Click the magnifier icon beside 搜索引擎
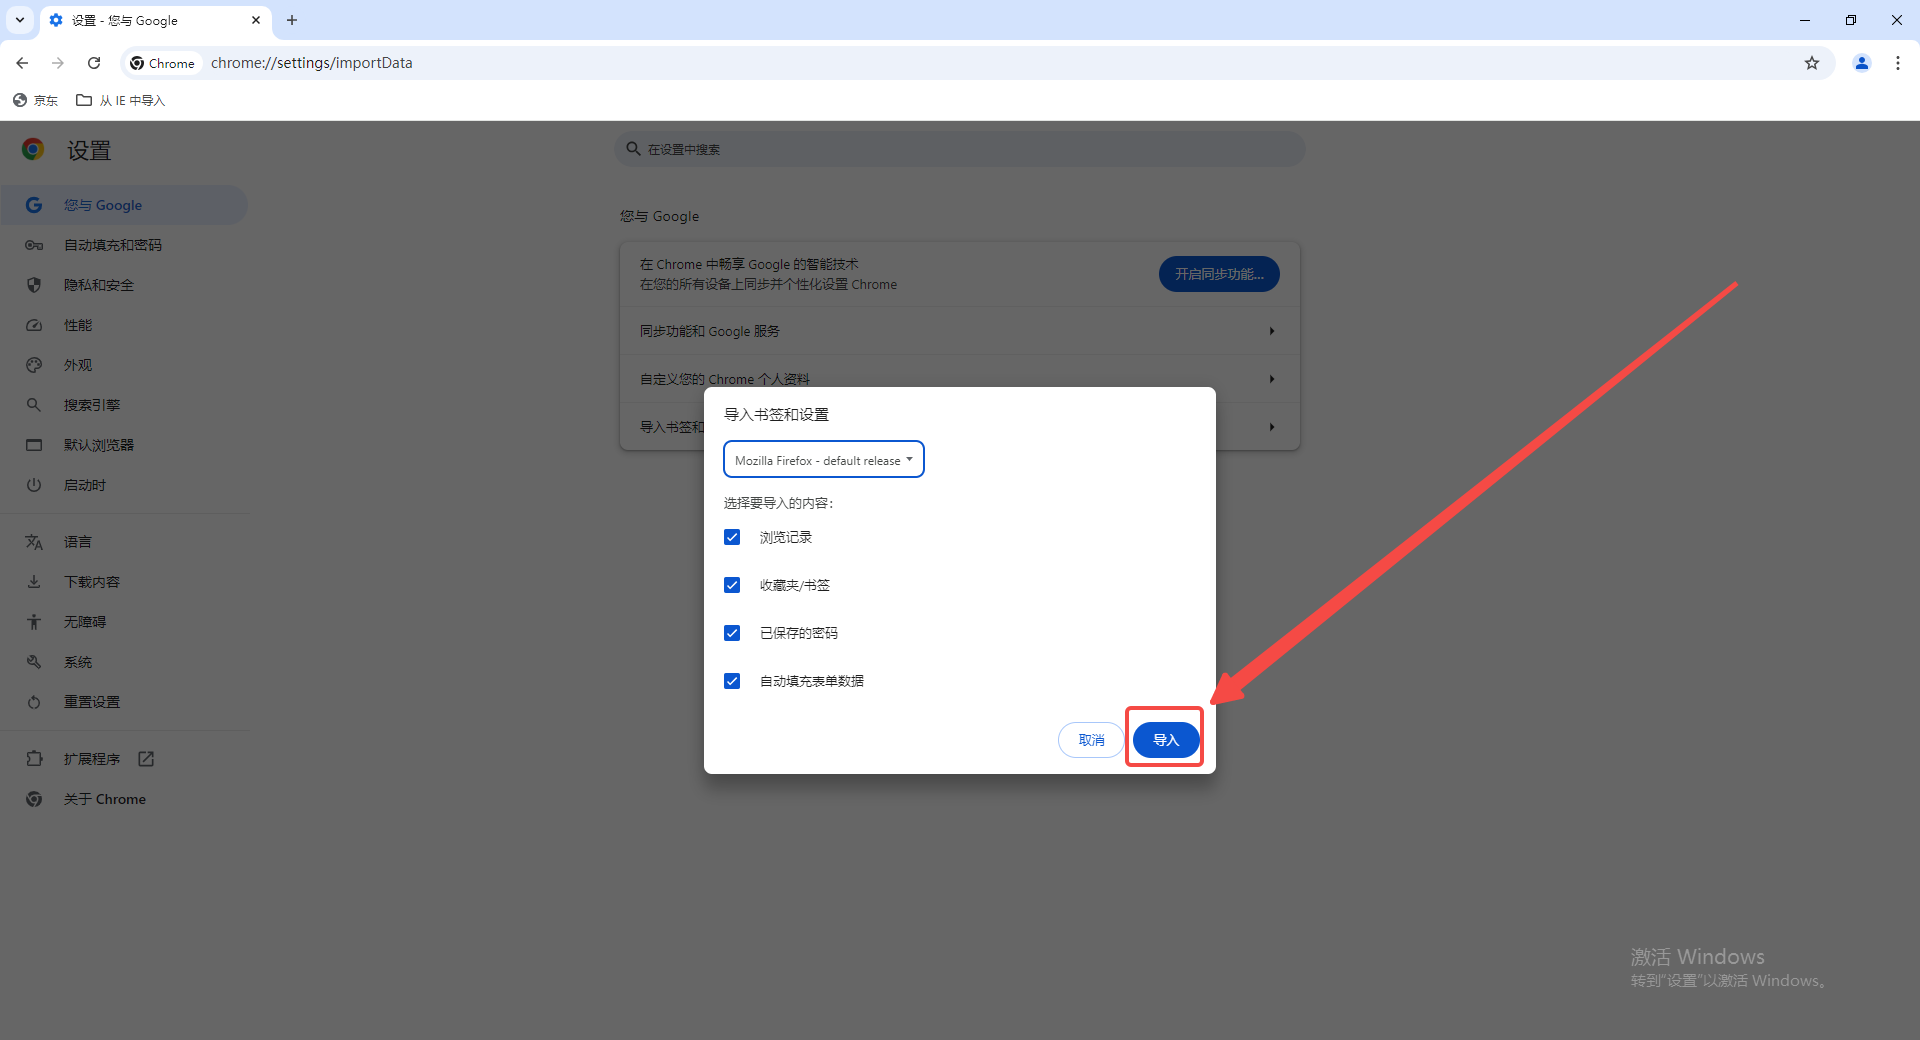The width and height of the screenshot is (1920, 1040). pyautogui.click(x=34, y=405)
